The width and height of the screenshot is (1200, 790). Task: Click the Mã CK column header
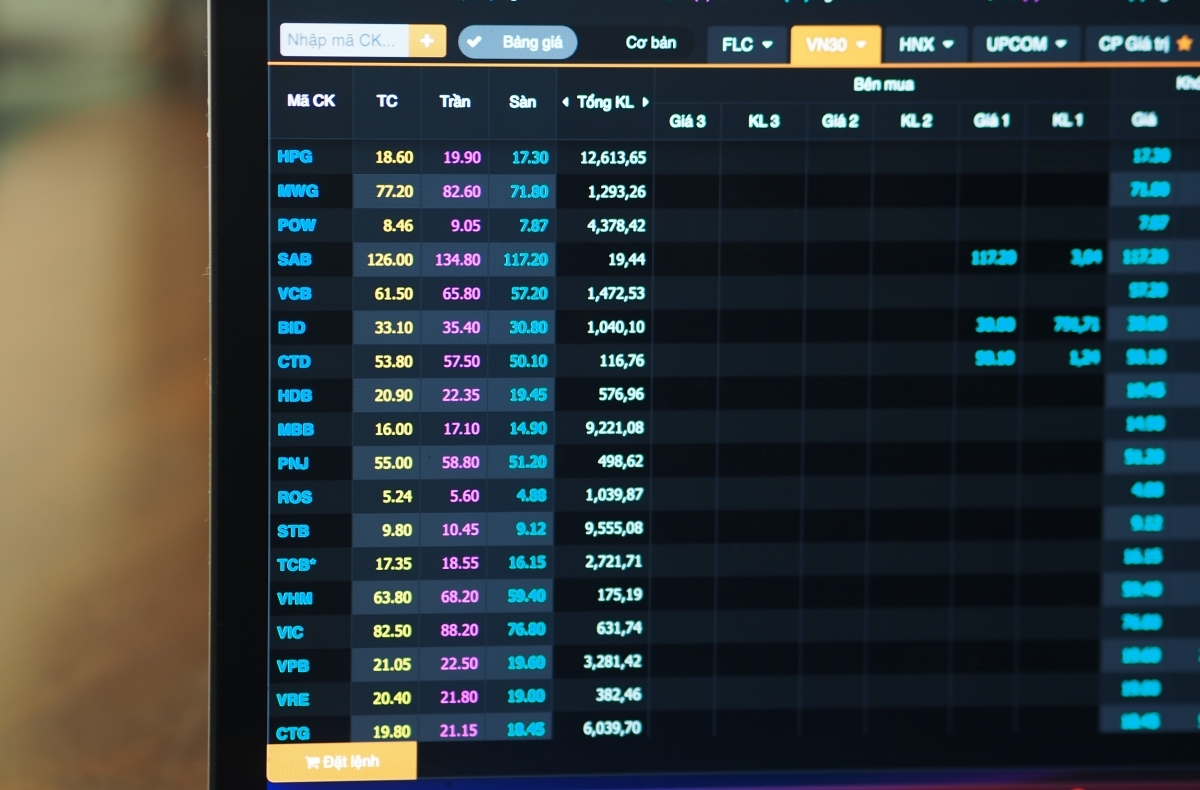(311, 101)
